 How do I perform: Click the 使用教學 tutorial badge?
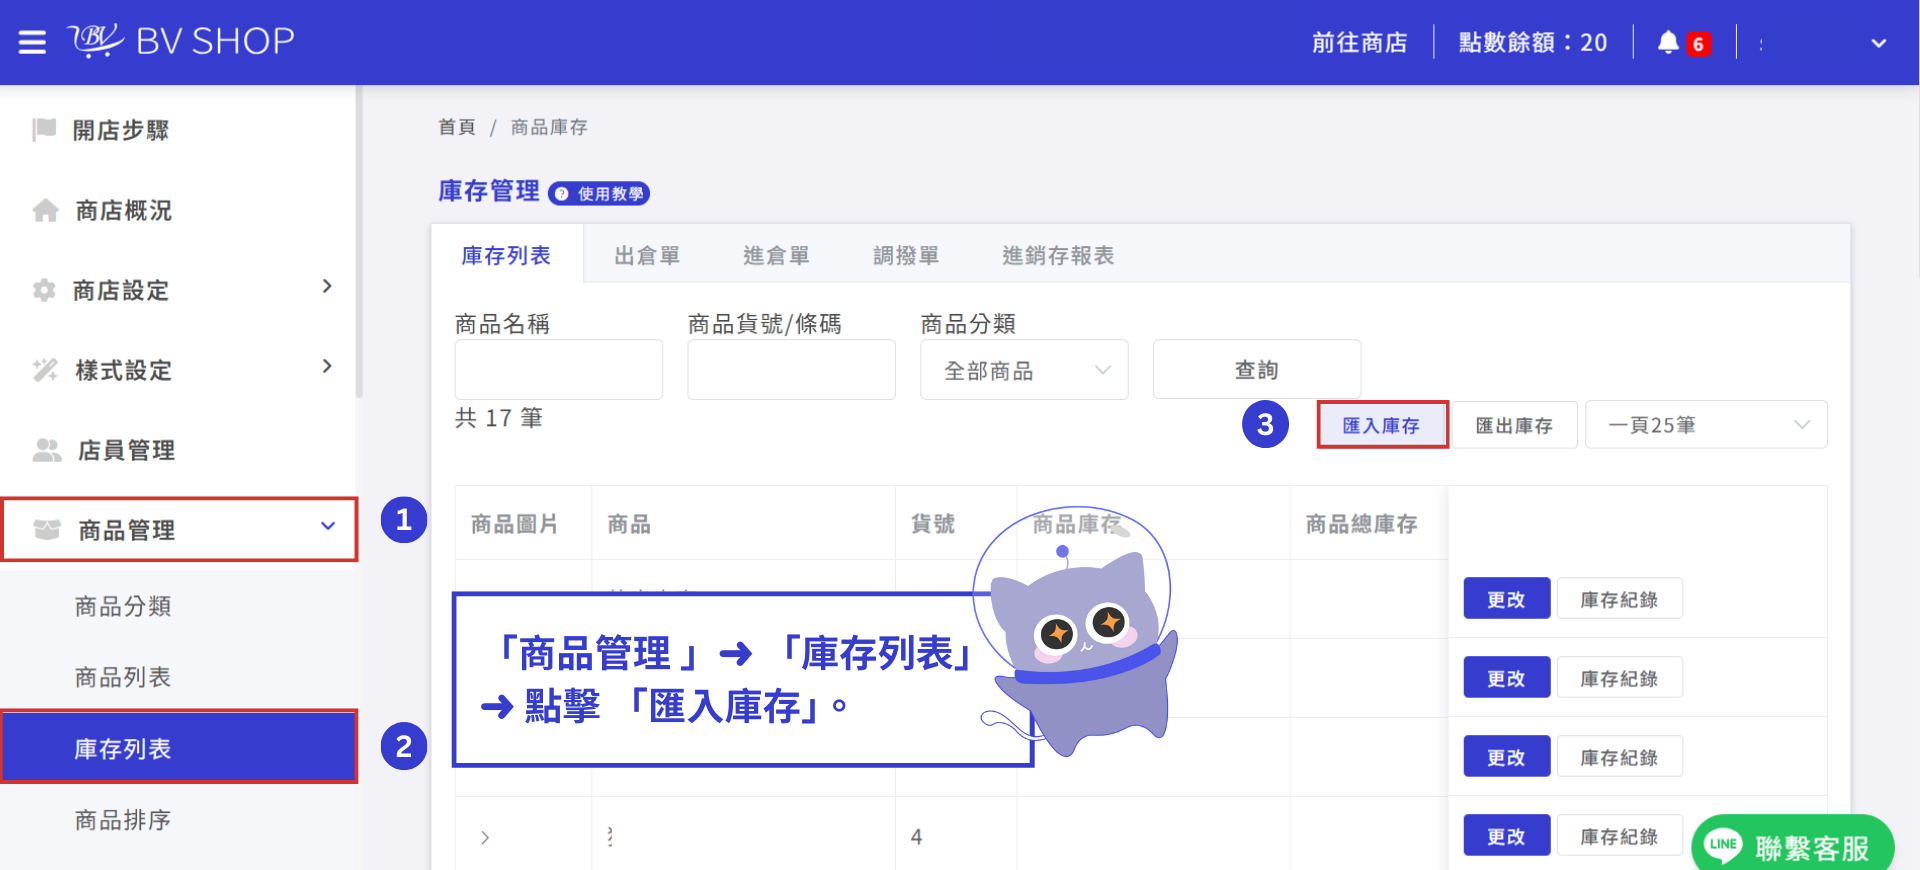click(x=599, y=194)
